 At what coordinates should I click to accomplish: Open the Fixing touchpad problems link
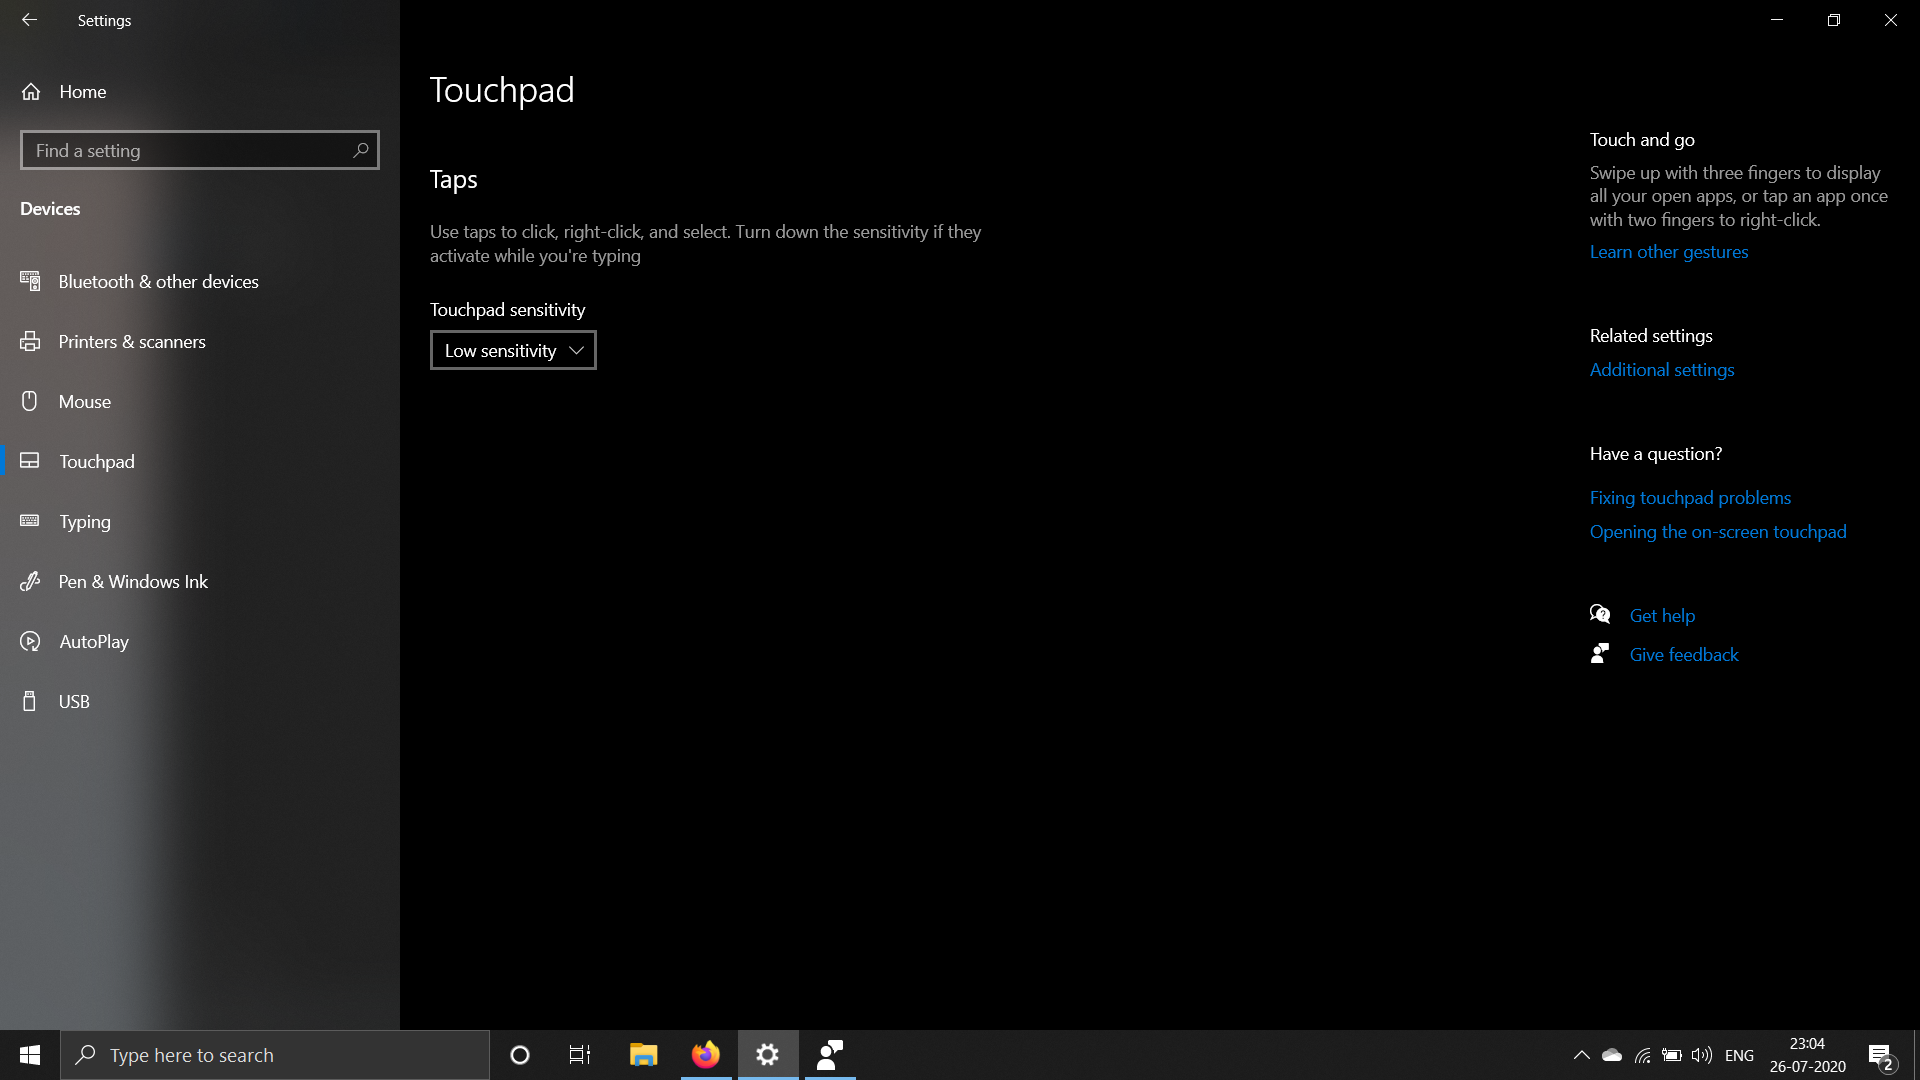click(x=1690, y=498)
